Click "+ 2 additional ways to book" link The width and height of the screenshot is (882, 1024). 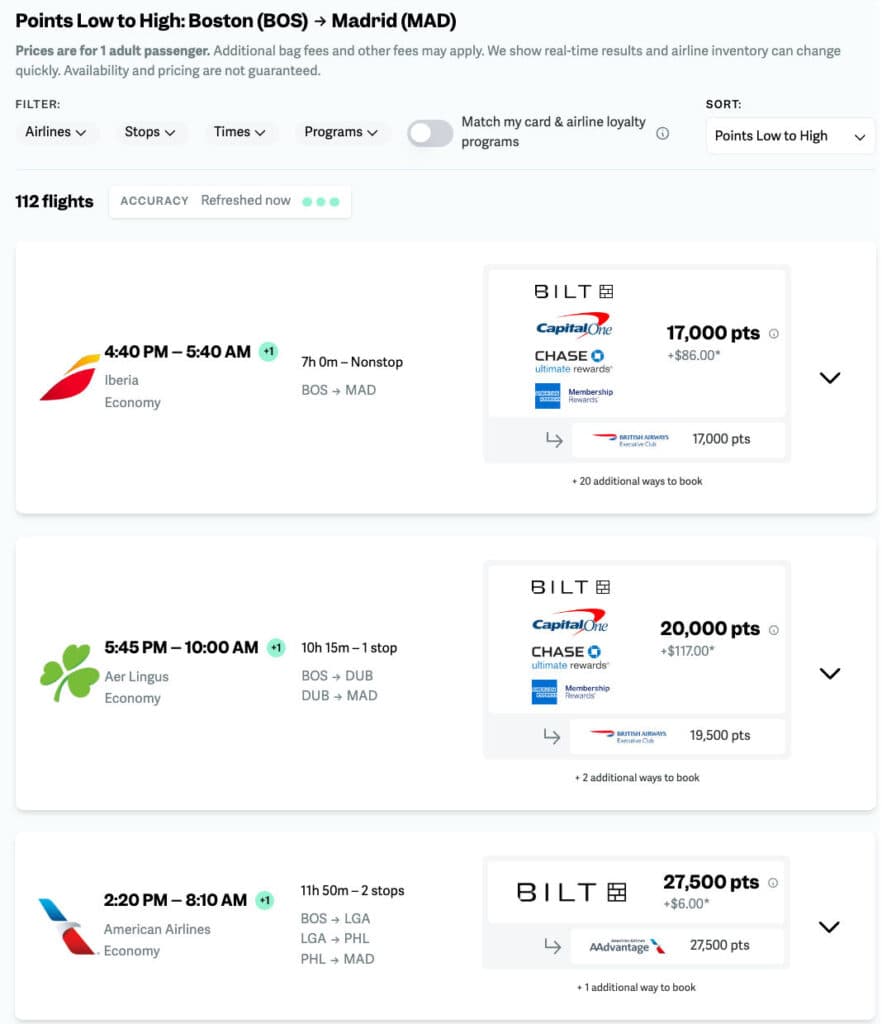(637, 777)
